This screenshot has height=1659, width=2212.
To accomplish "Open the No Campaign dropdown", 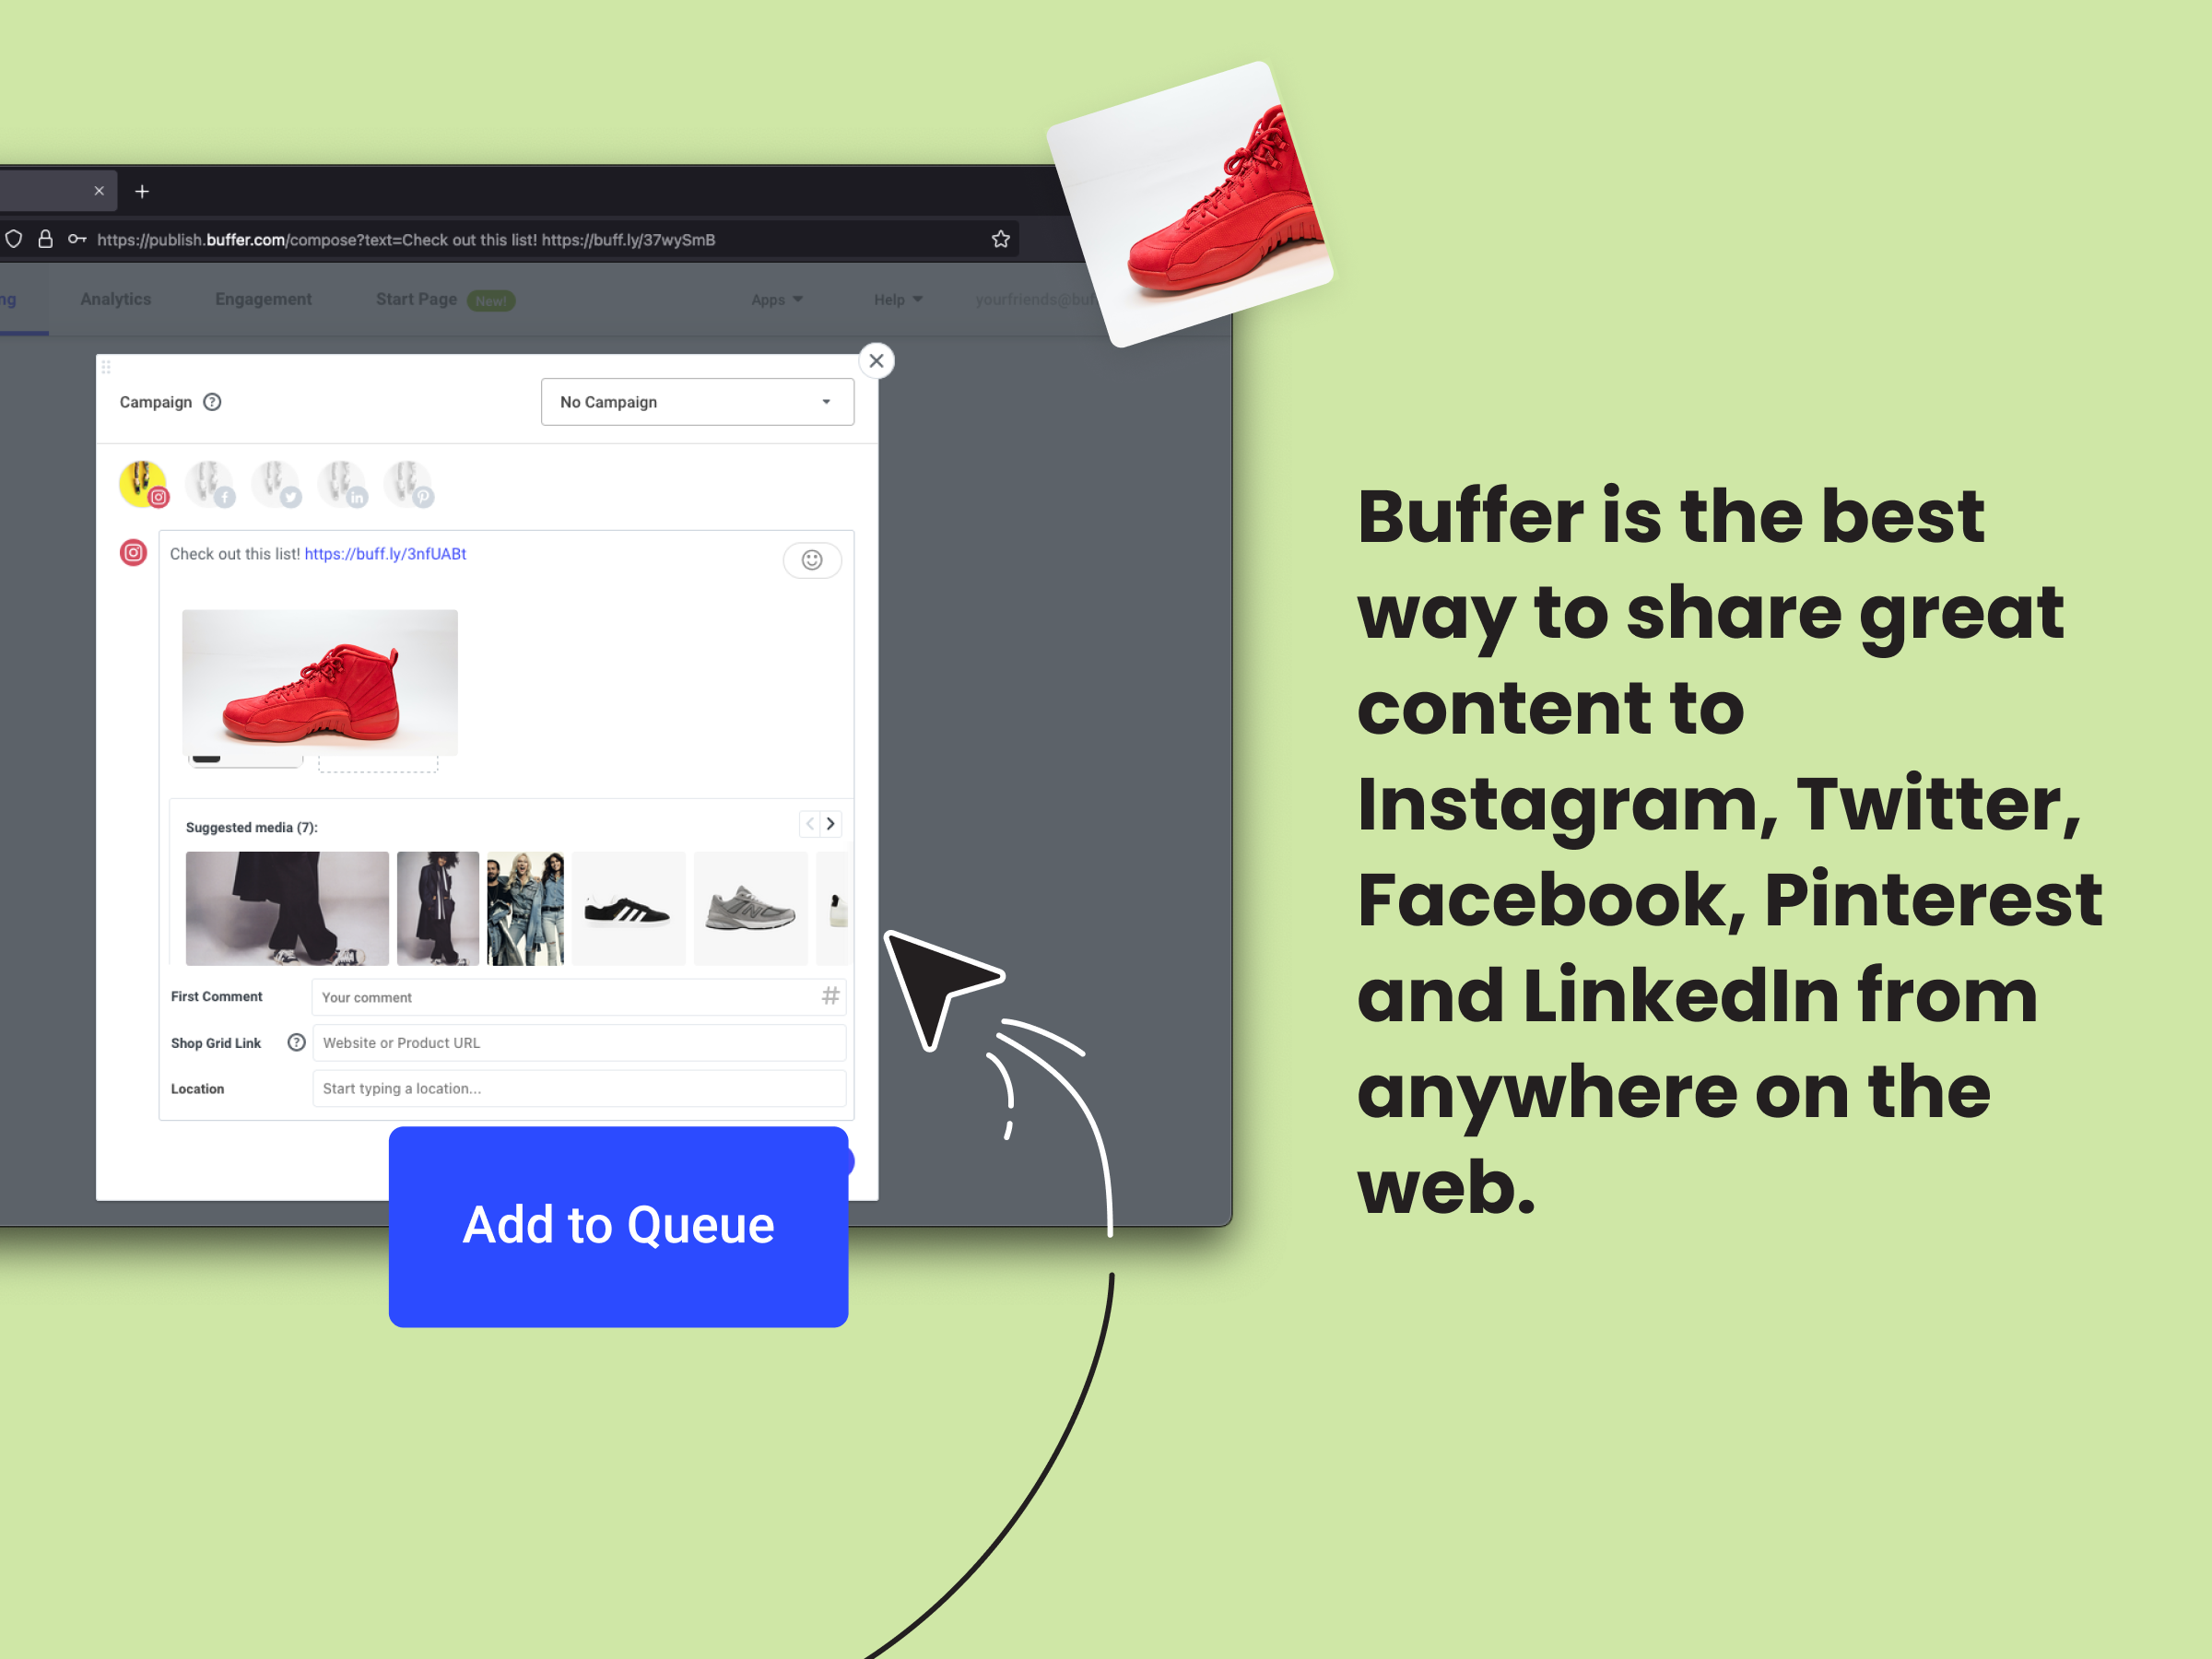I will [691, 401].
